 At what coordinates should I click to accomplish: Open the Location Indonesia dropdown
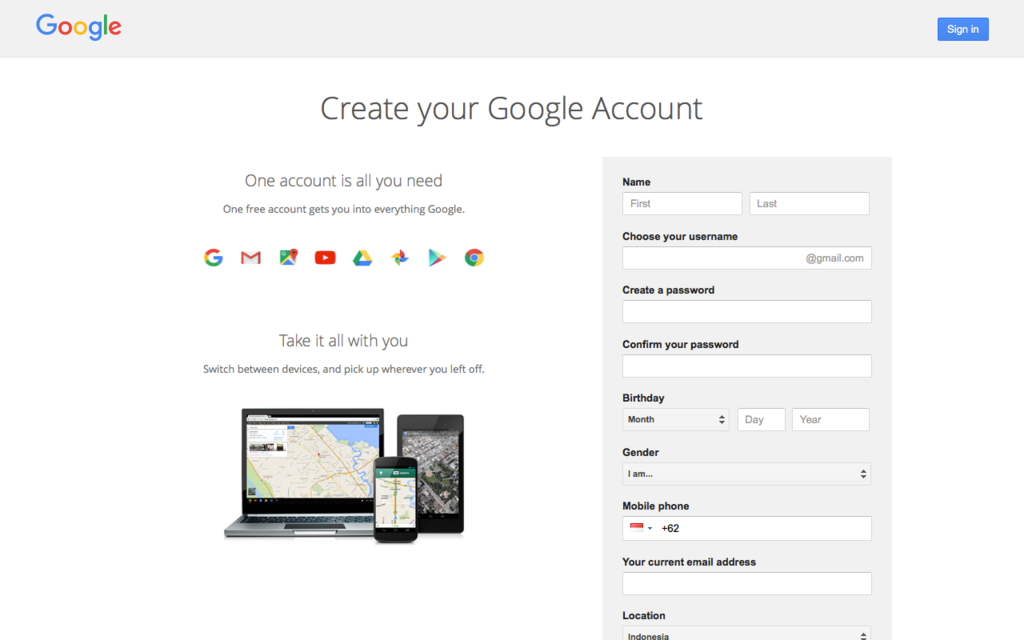point(746,633)
